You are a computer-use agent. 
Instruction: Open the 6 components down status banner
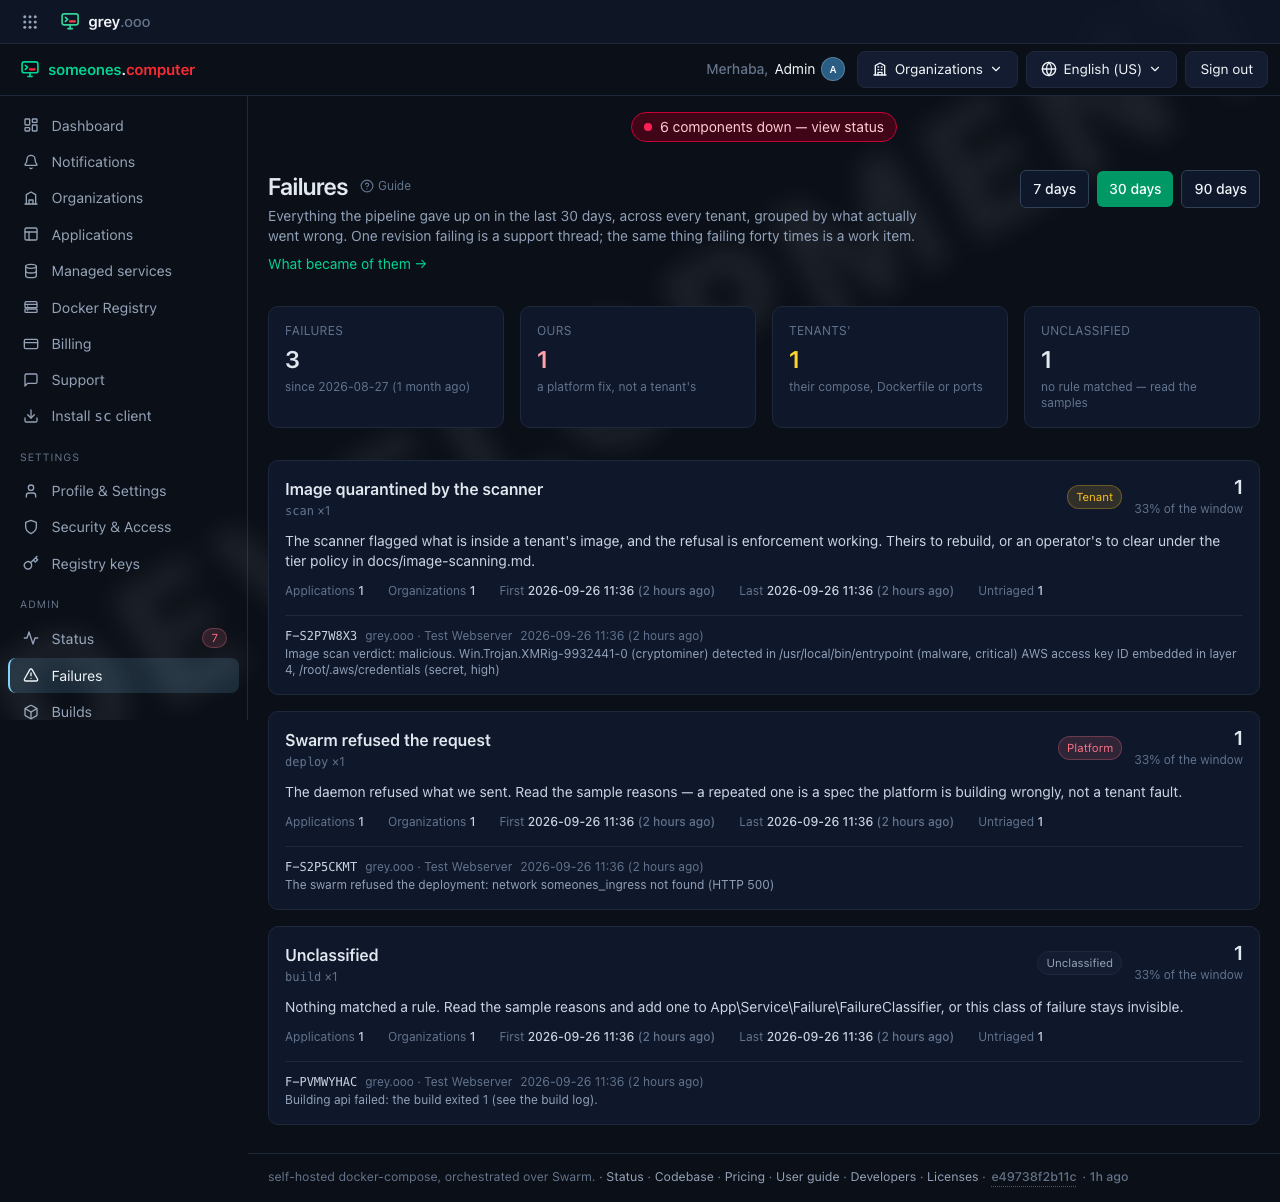[764, 127]
